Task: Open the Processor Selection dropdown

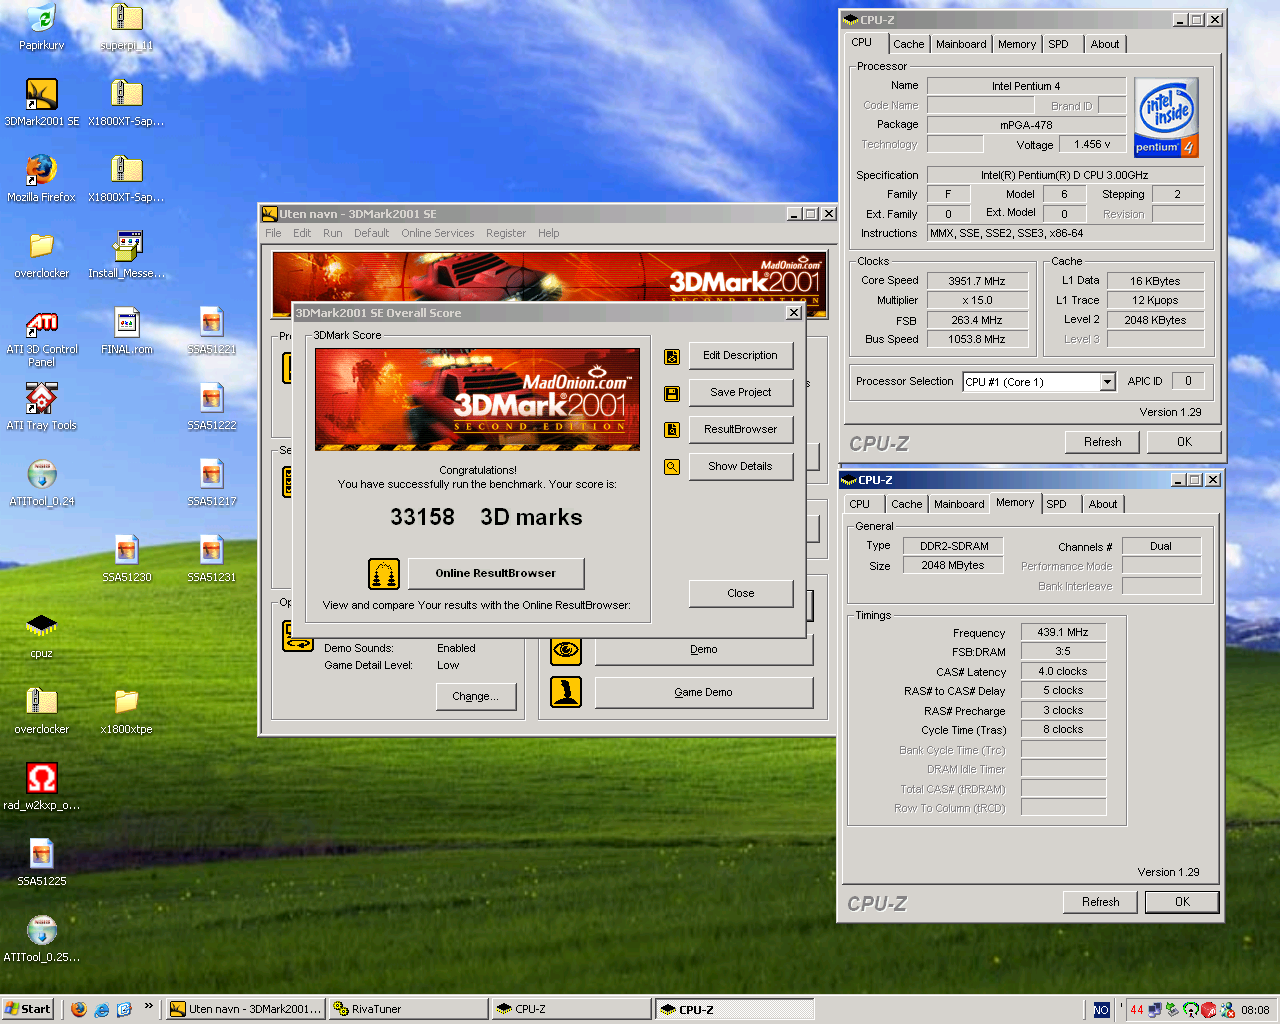Action: (x=1107, y=382)
